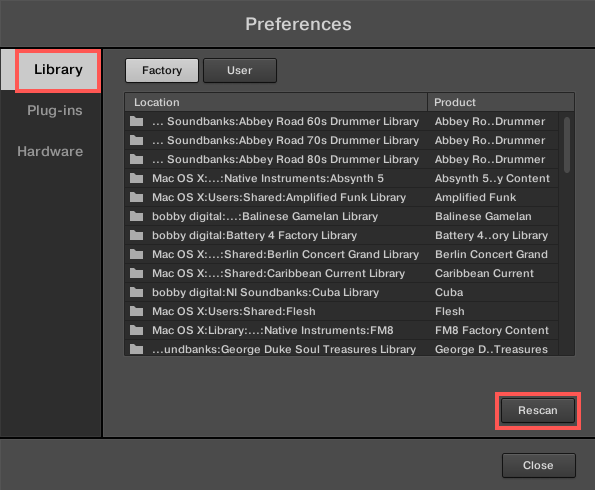The width and height of the screenshot is (595, 490).
Task: Sort list by Location column header
Action: coord(276,102)
